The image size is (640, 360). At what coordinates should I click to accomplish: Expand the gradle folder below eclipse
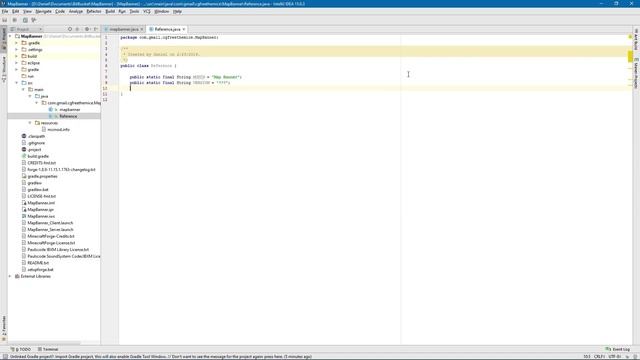[17, 69]
